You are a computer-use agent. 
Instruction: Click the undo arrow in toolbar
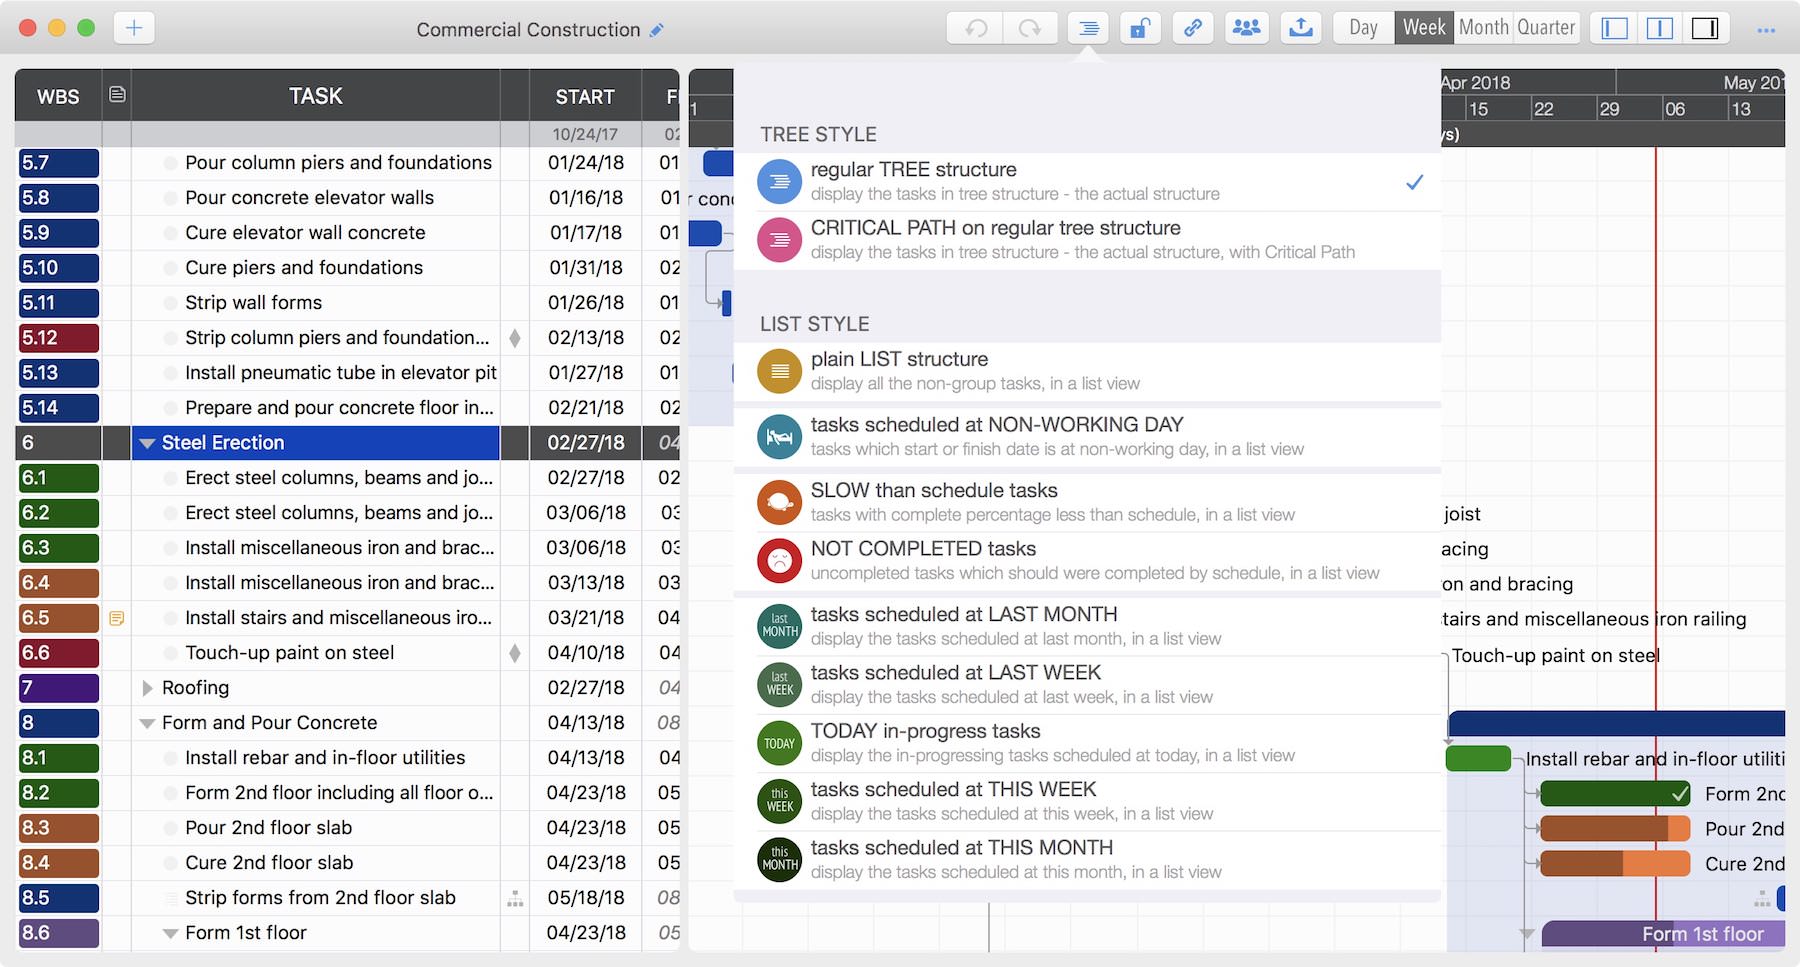tap(975, 28)
